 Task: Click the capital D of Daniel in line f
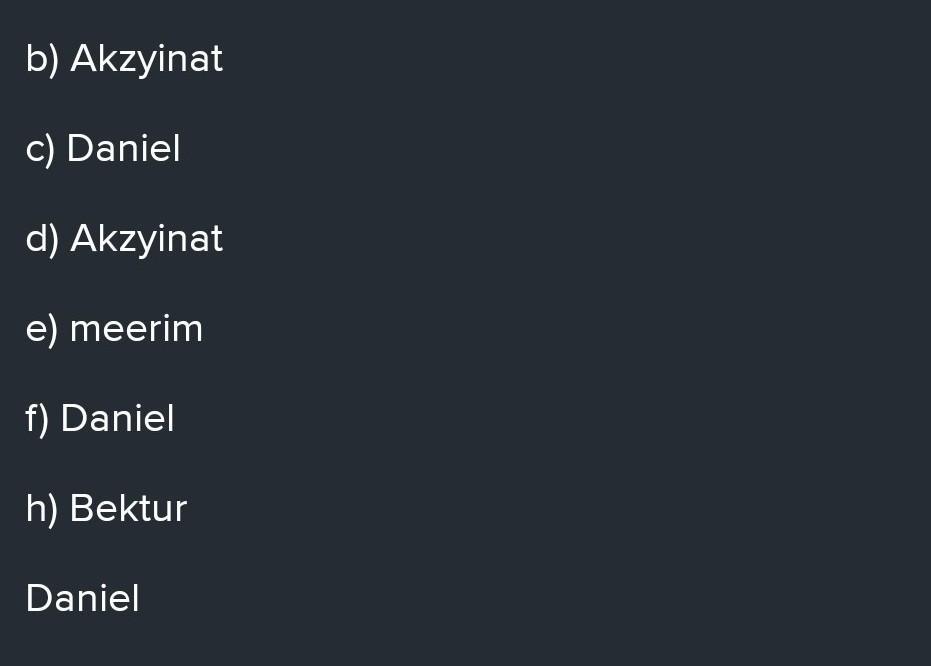click(x=73, y=419)
